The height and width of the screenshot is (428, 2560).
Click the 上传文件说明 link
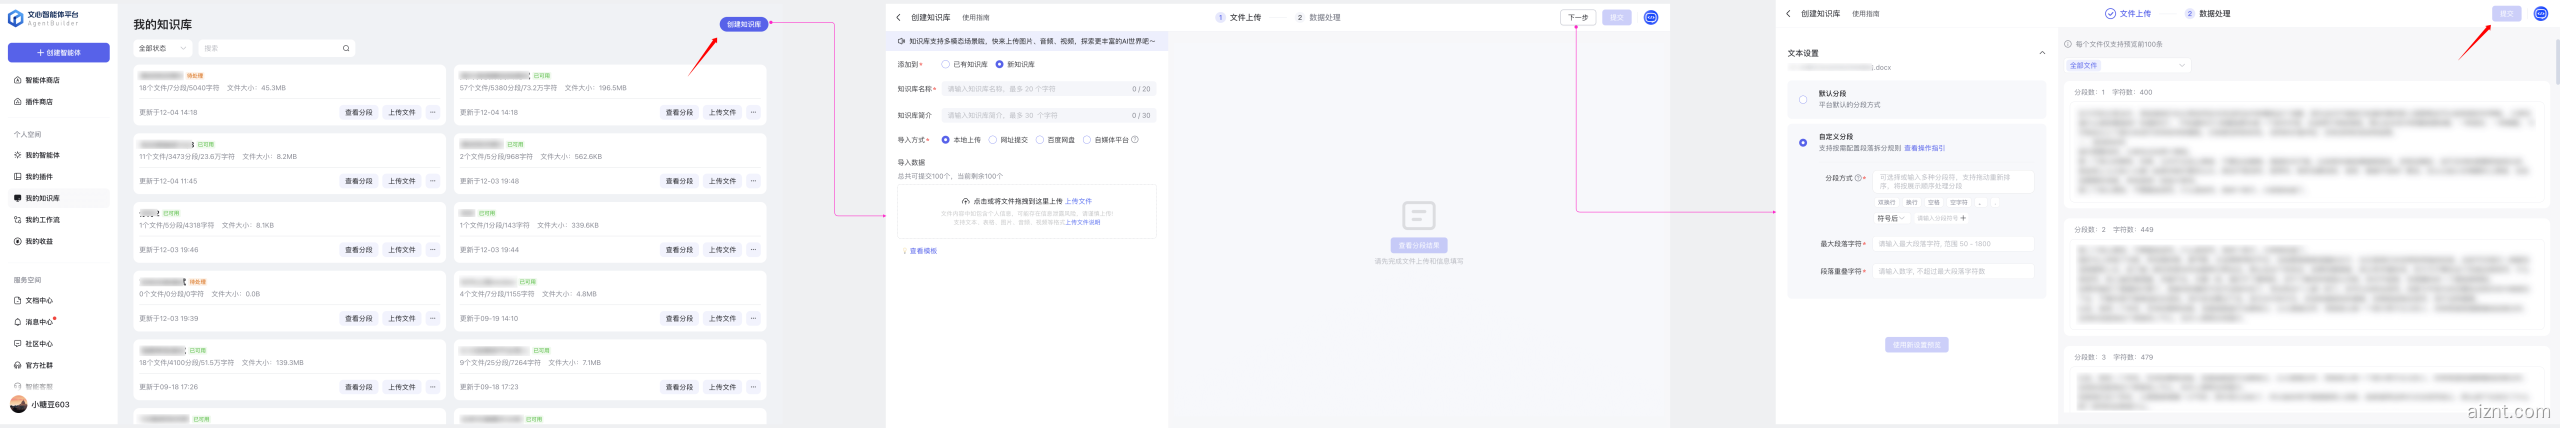1083,222
